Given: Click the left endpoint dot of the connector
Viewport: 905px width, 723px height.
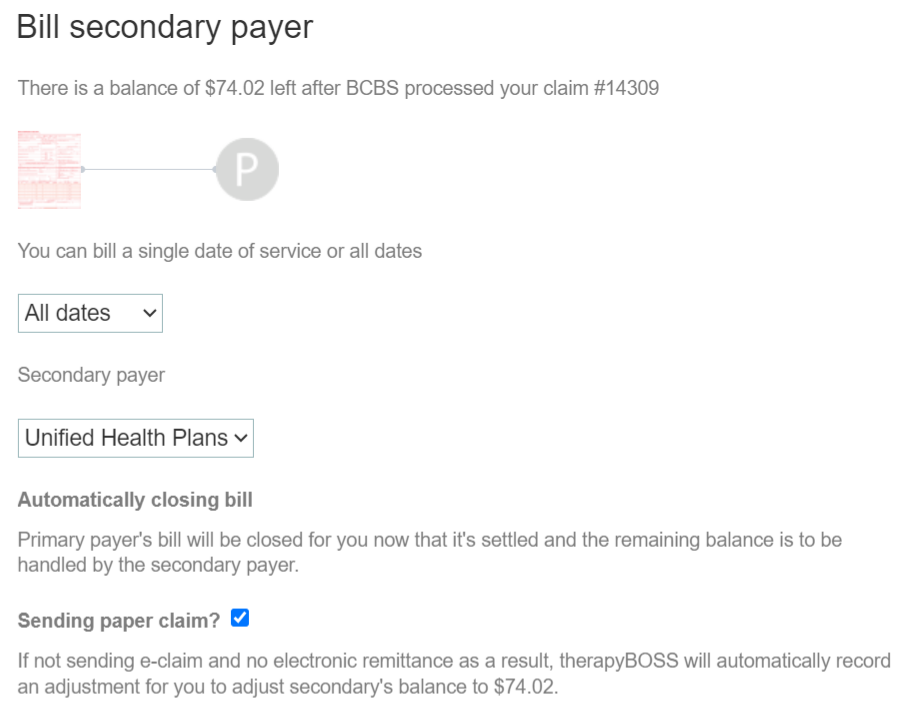Looking at the screenshot, I should tap(83, 170).
